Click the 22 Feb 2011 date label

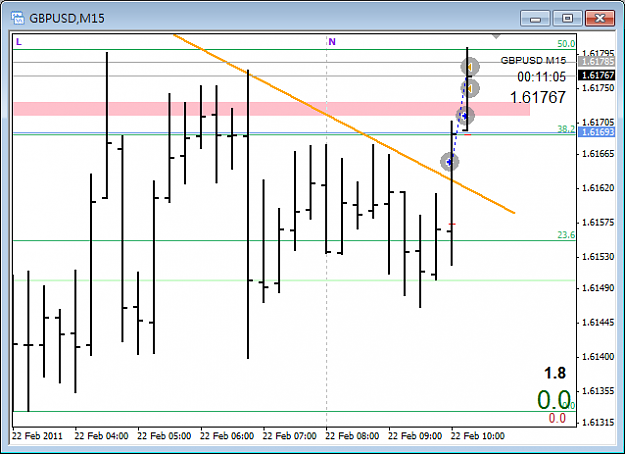pos(37,436)
